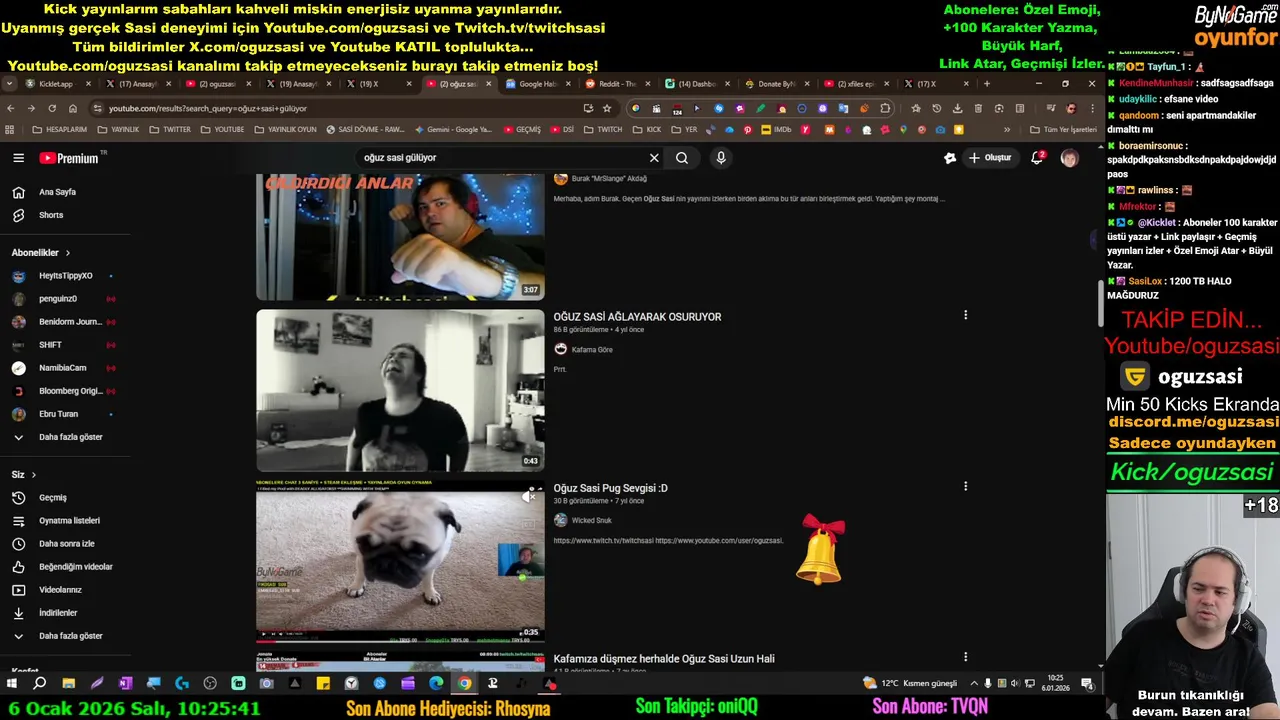
Task: Click the taskbar search magnifier
Action: (40, 683)
